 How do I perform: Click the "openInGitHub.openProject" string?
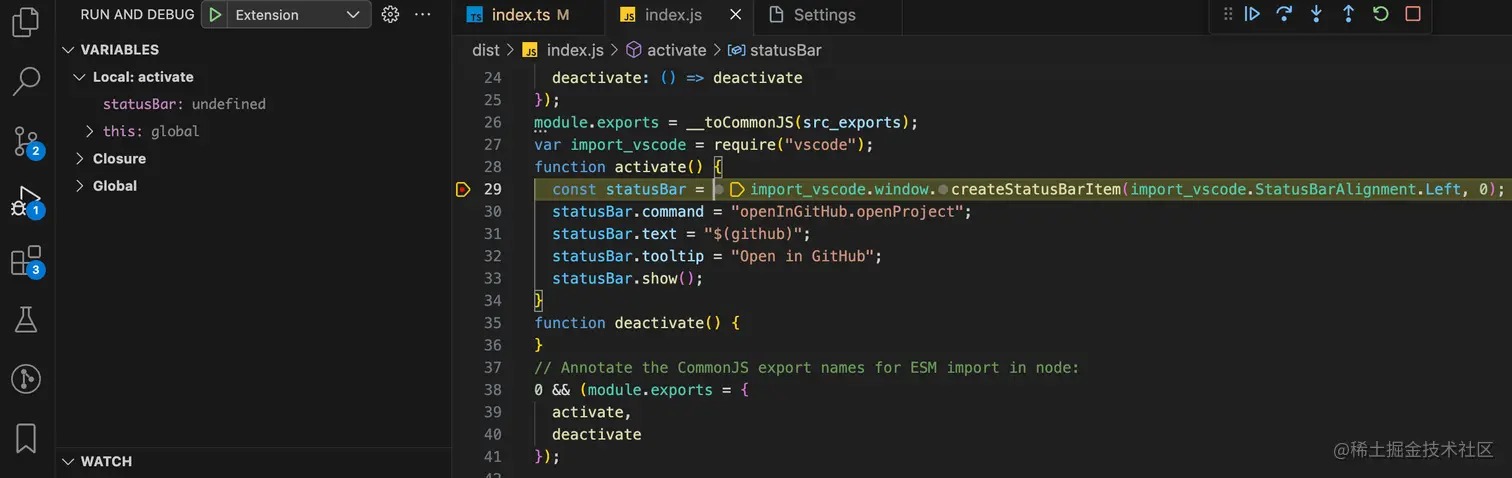(847, 212)
